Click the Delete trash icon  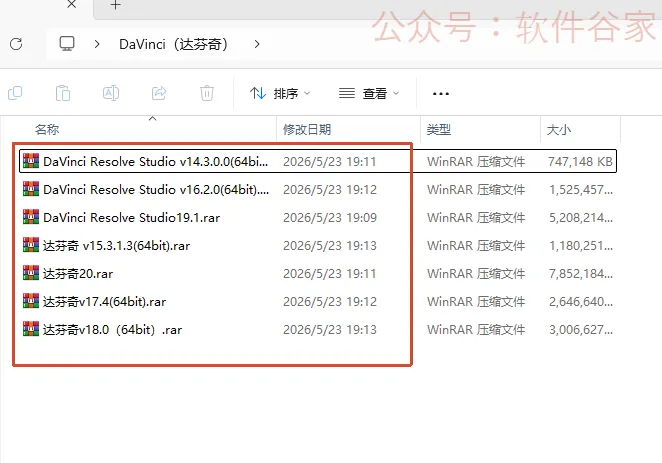(207, 93)
